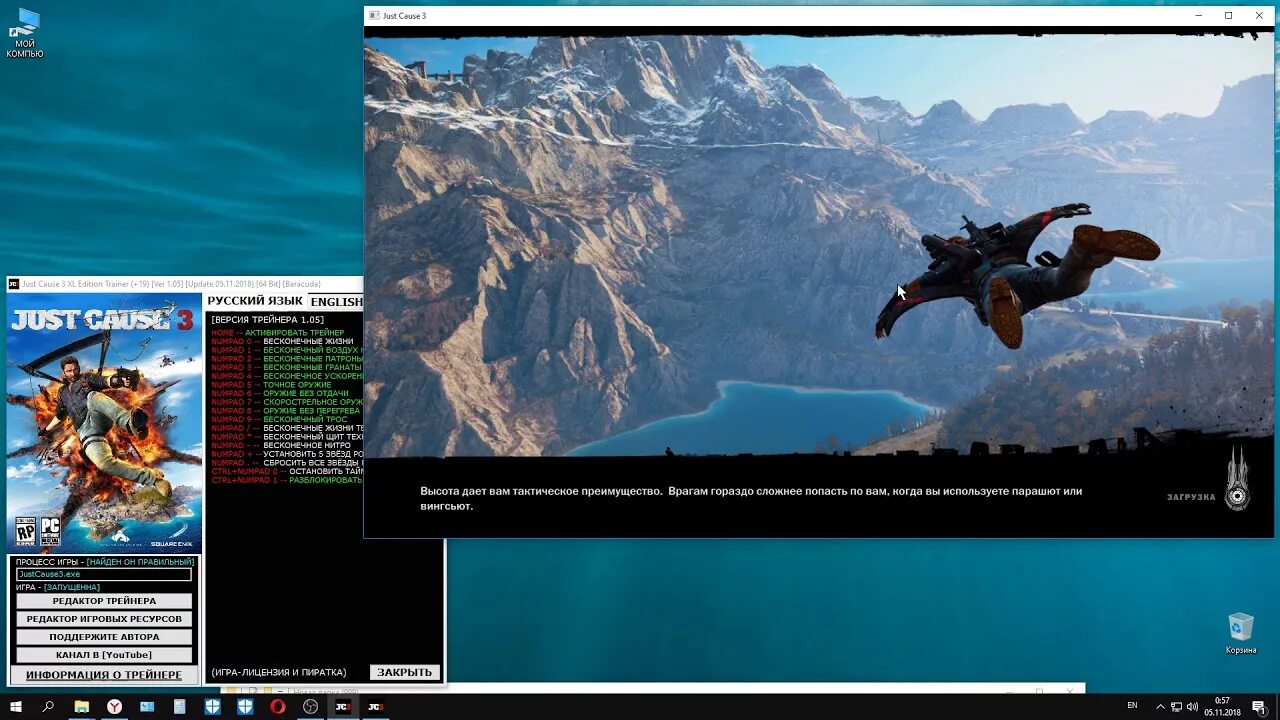Click the network tray icon
Screen dimensions: 1280x720
(1176, 706)
